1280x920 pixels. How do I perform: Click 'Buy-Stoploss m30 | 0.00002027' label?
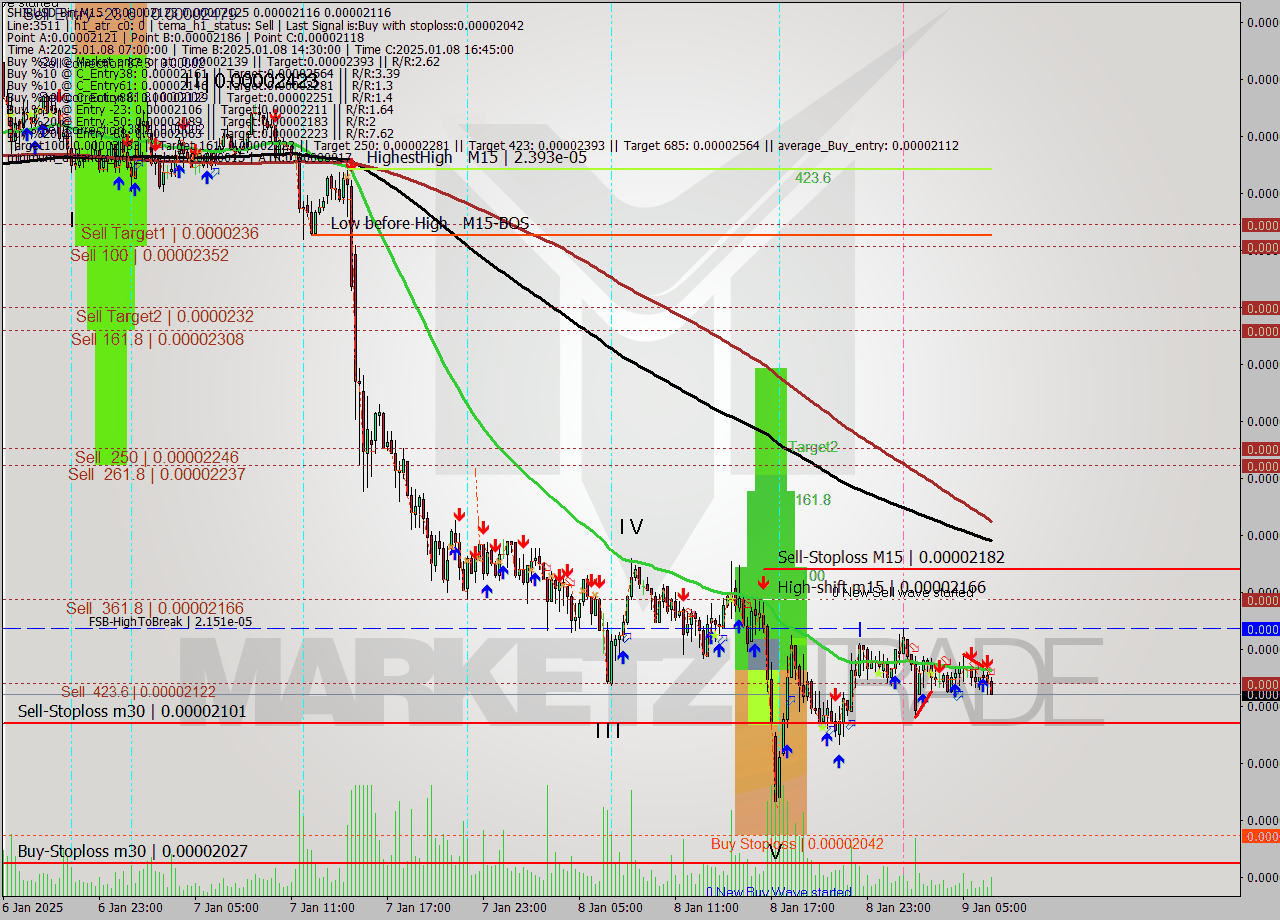[x=132, y=851]
